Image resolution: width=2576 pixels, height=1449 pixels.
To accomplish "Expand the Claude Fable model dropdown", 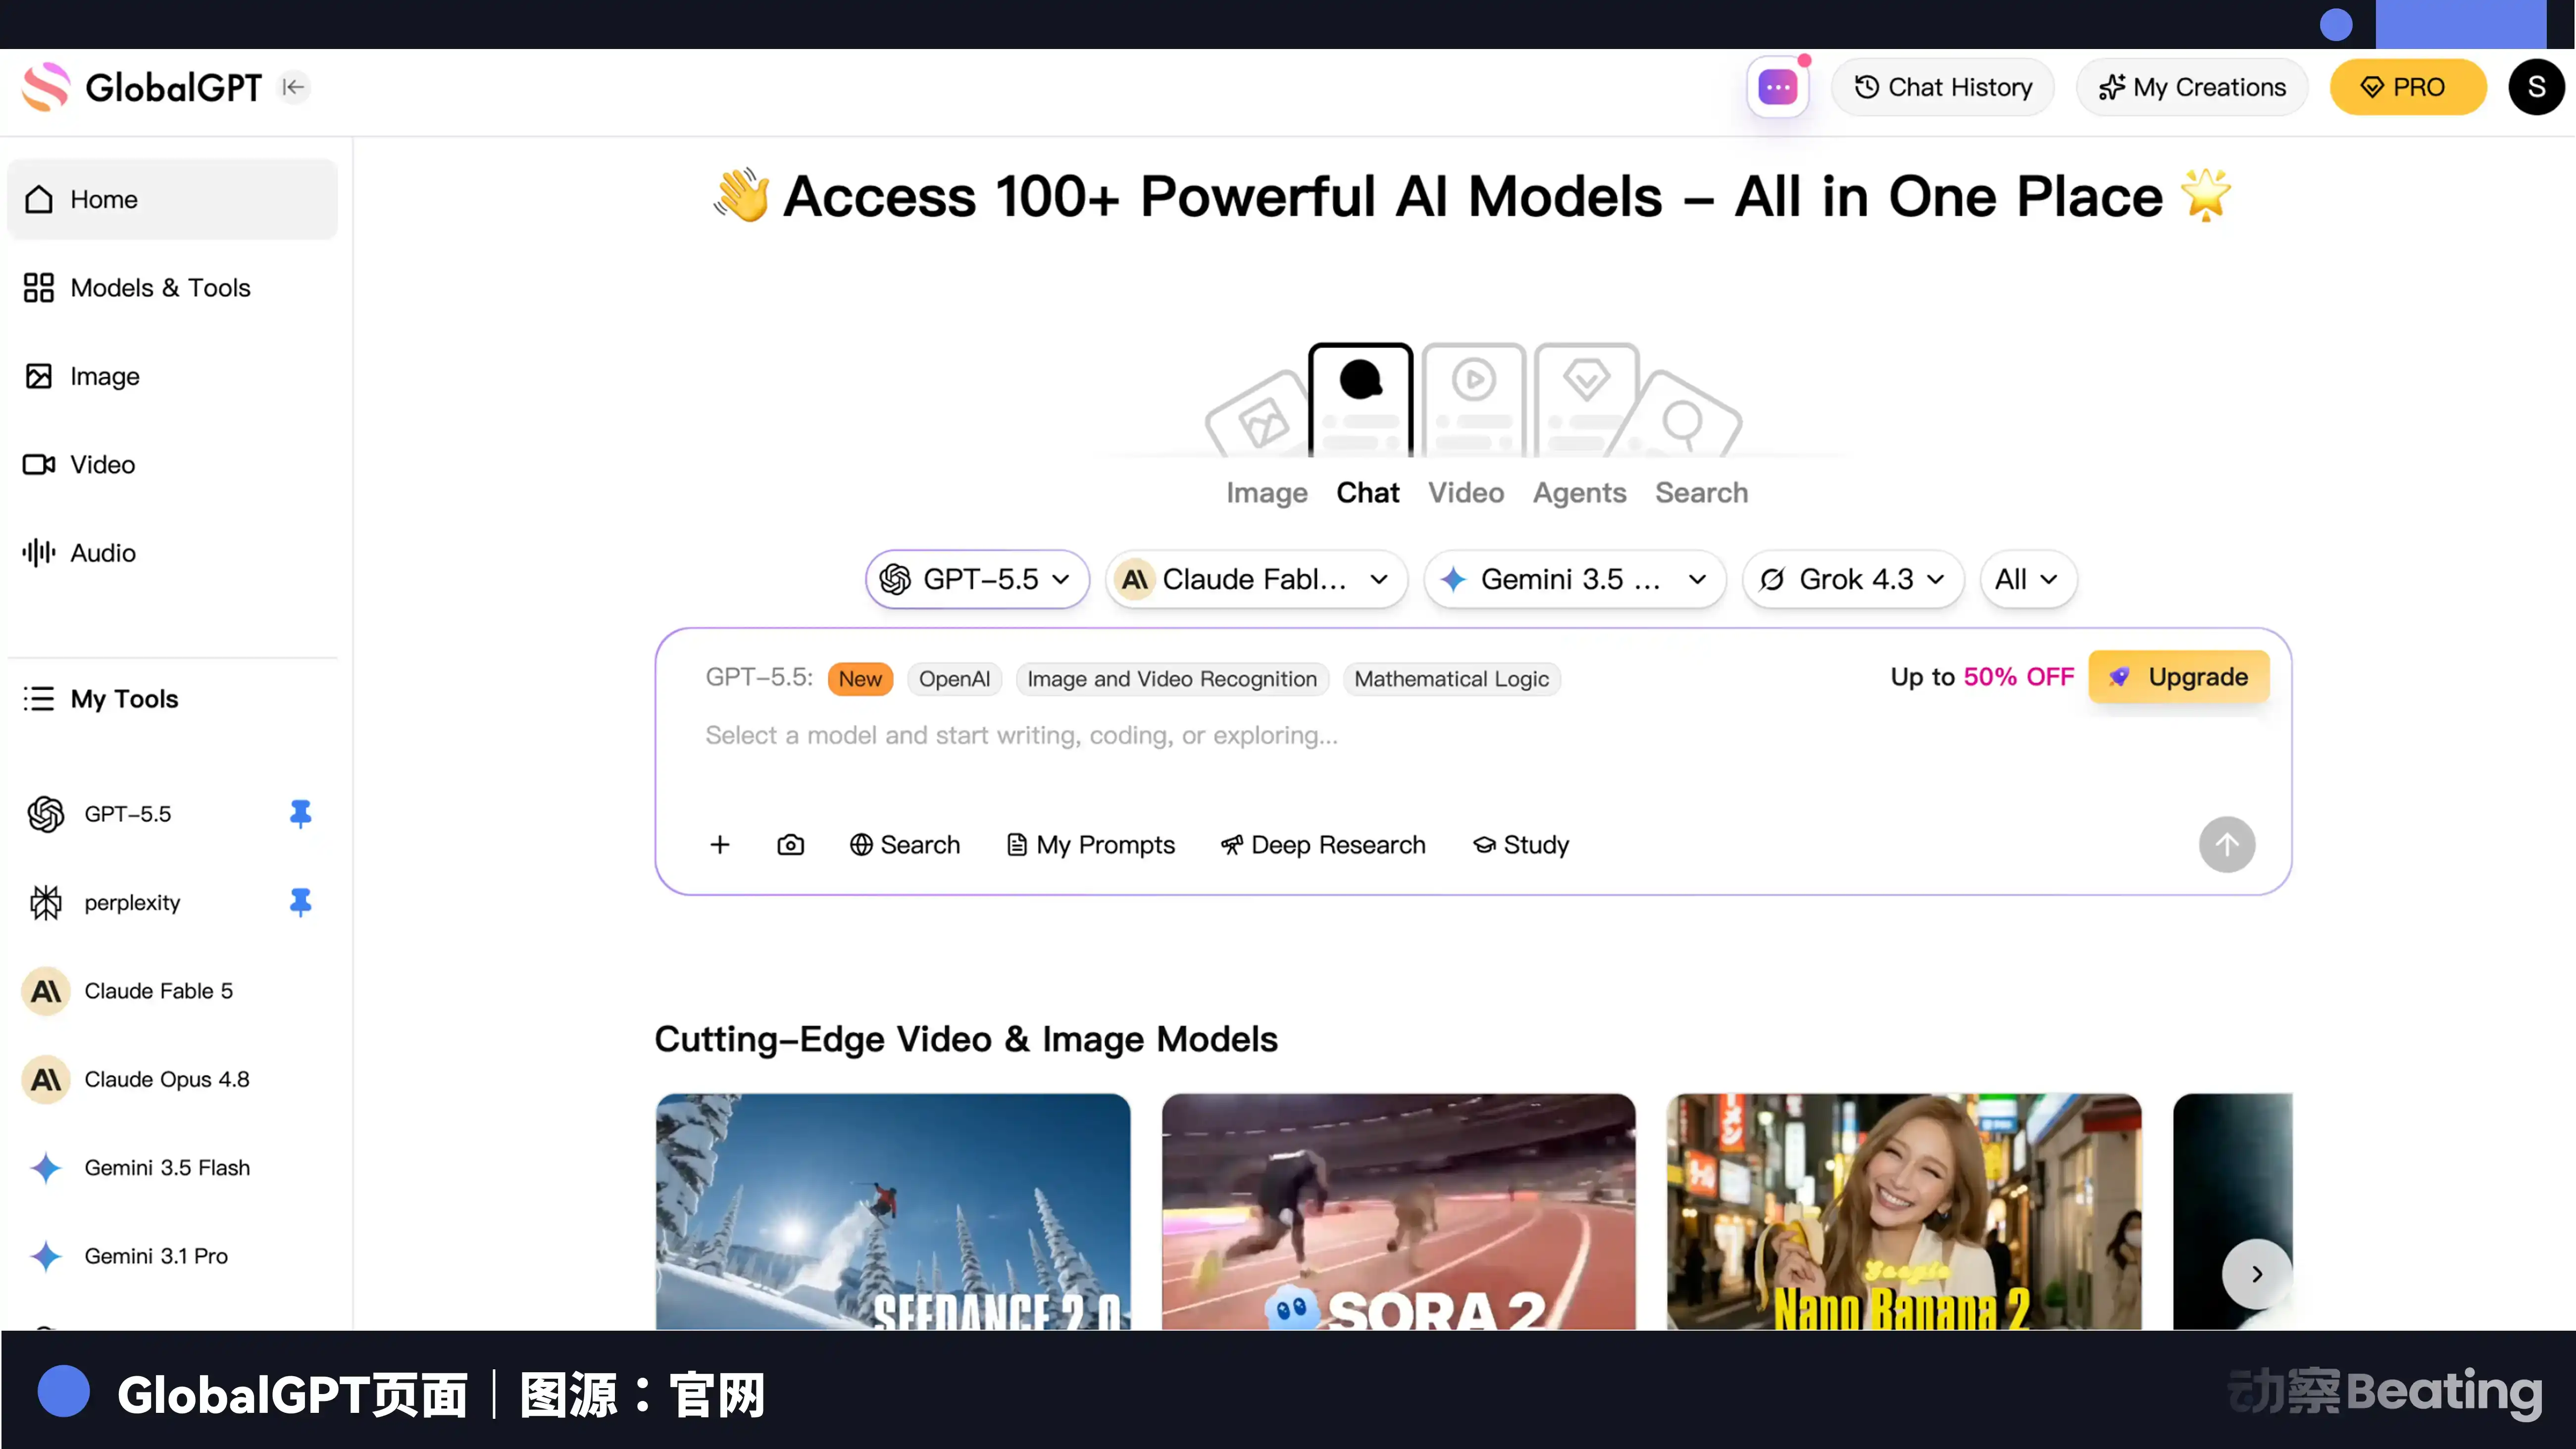I will click(1255, 579).
